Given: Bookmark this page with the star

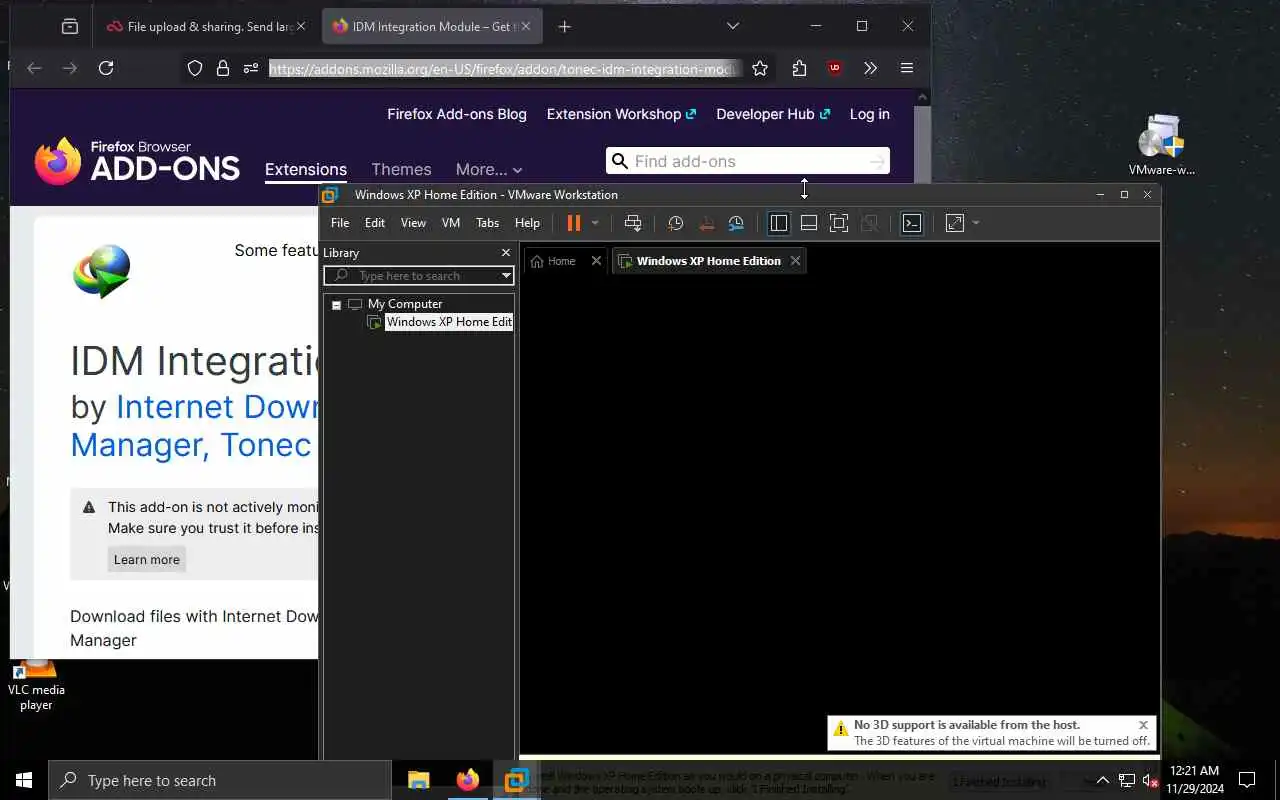Looking at the screenshot, I should click(x=760, y=68).
